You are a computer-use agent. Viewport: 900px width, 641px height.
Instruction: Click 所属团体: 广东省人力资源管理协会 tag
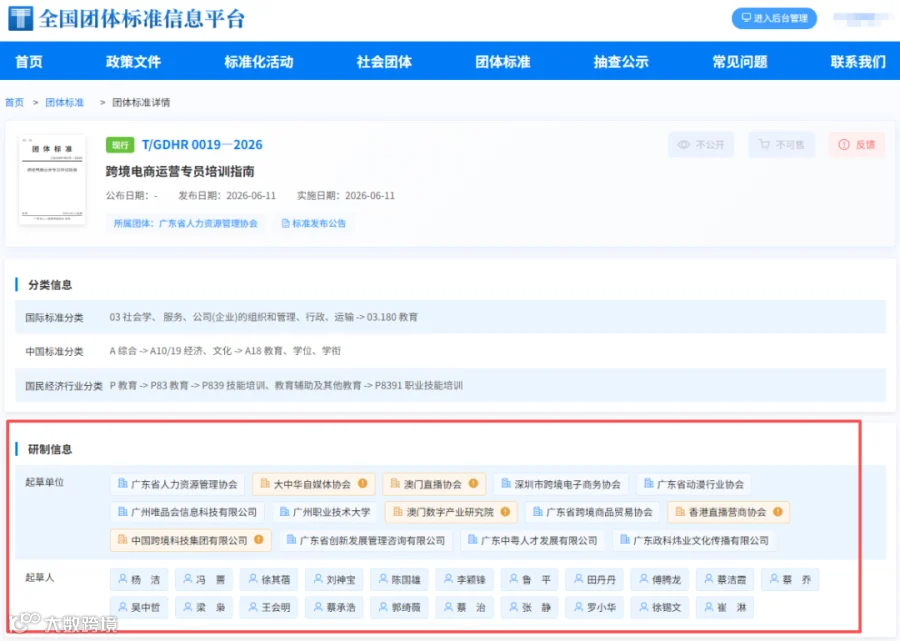[x=185, y=223]
